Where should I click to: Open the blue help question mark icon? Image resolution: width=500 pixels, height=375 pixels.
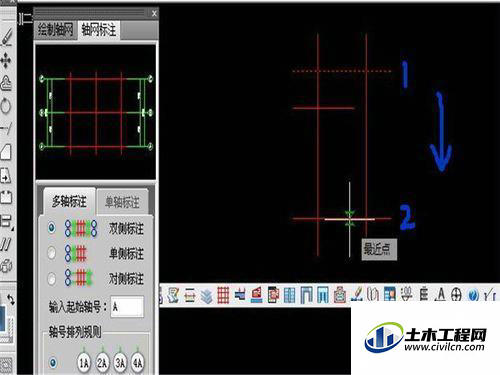(473, 295)
